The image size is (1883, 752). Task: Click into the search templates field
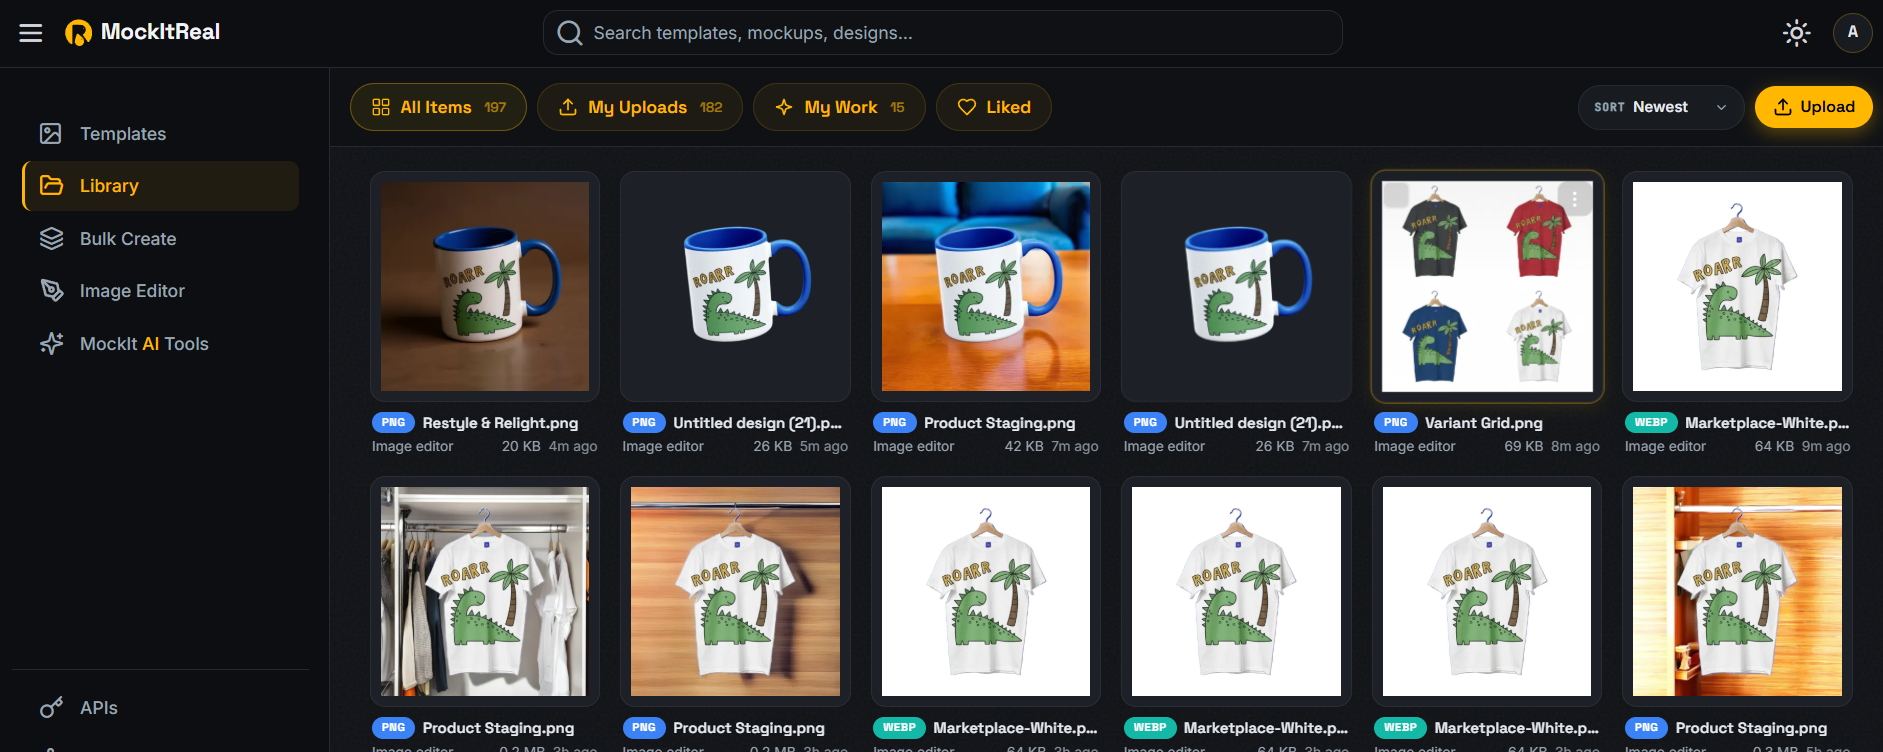(942, 33)
